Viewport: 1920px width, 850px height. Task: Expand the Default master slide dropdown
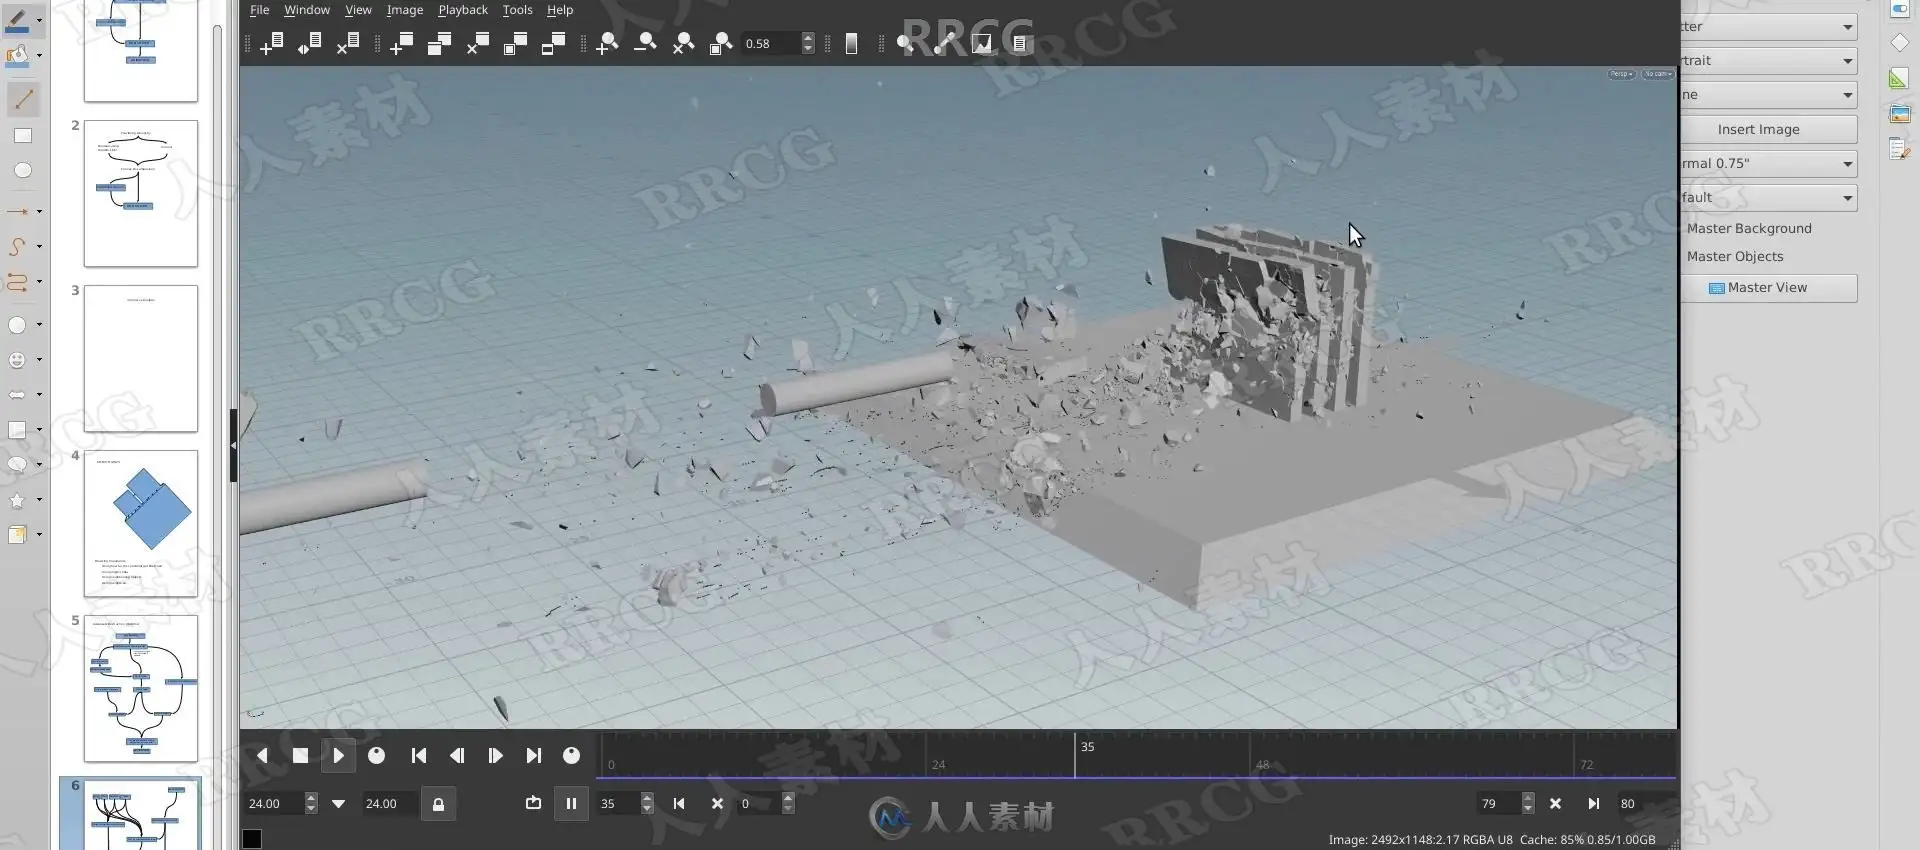pos(1768,197)
